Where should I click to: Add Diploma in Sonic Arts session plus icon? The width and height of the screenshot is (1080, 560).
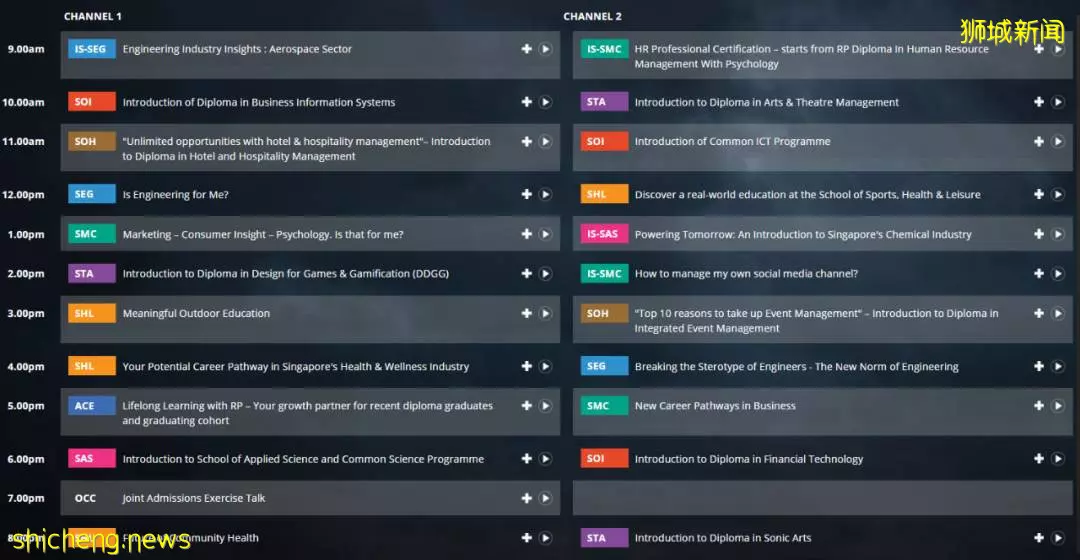point(1039,538)
